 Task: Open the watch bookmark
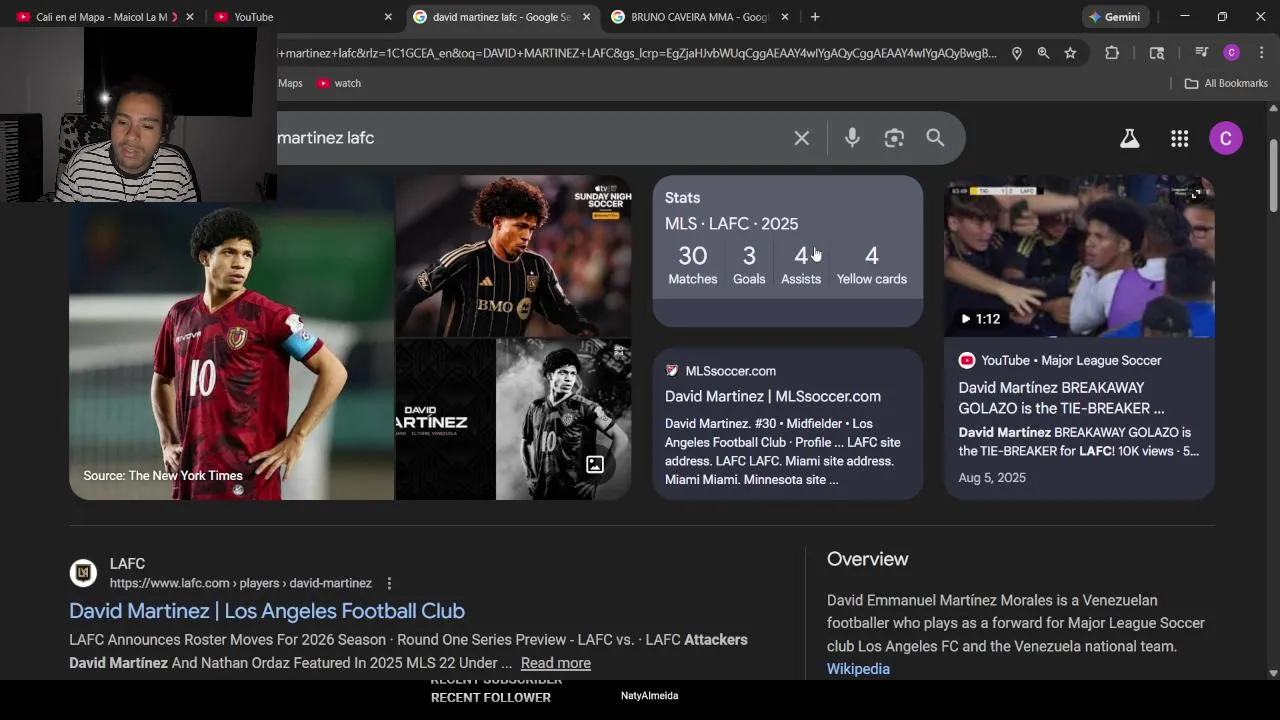click(x=339, y=83)
